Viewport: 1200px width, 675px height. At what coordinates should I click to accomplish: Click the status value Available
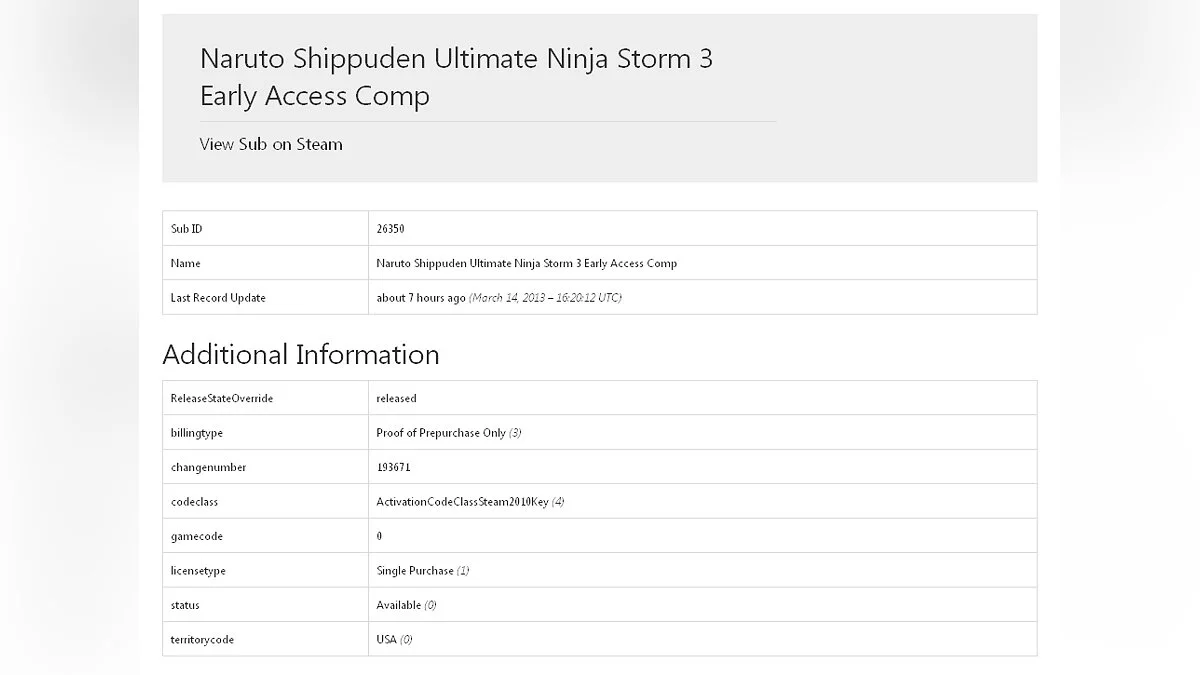pyautogui.click(x=399, y=605)
